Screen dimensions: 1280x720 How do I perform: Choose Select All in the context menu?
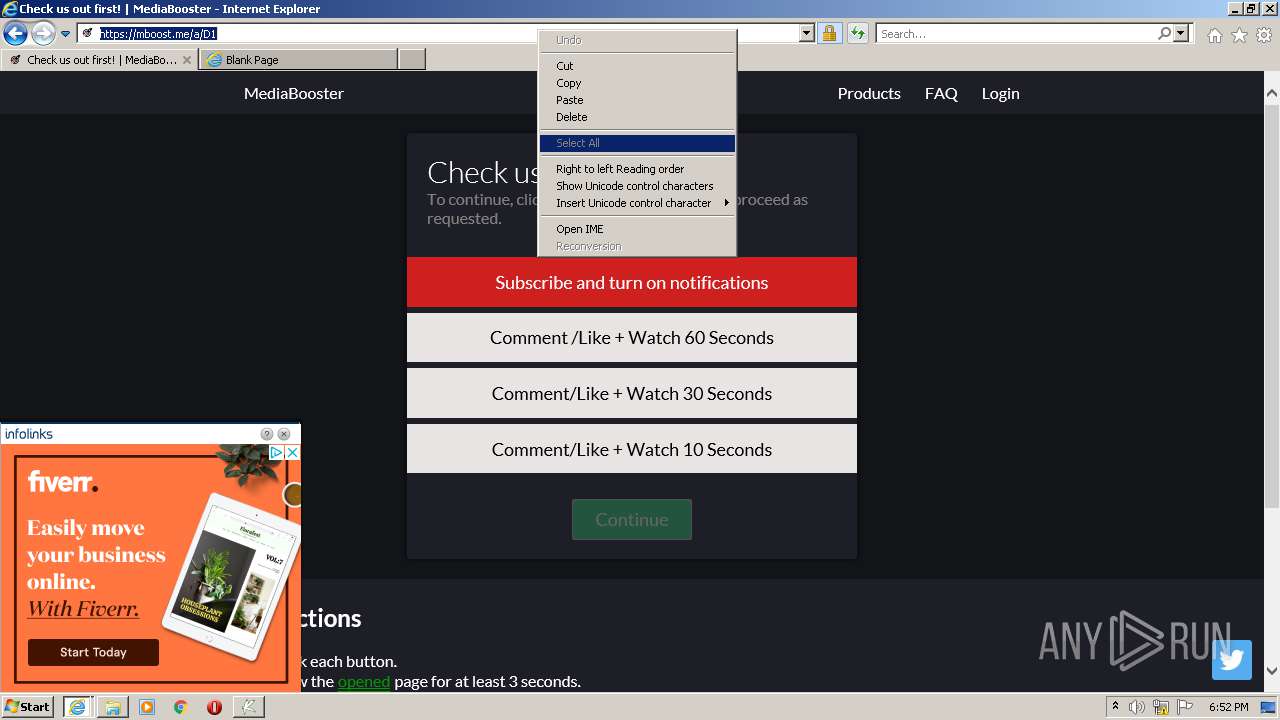pyautogui.click(x=637, y=143)
